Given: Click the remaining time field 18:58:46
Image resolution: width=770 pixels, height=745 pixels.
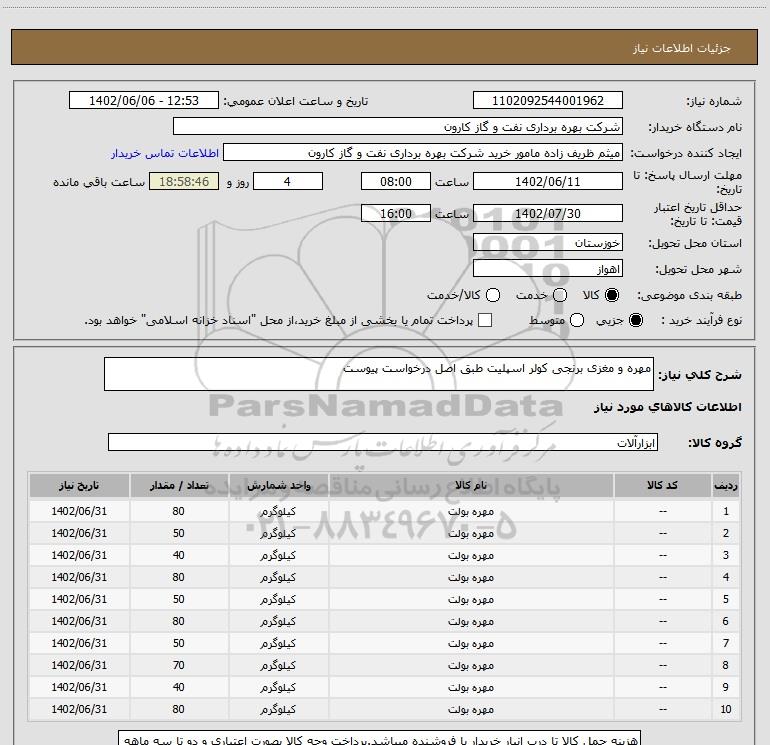Looking at the screenshot, I should [184, 181].
